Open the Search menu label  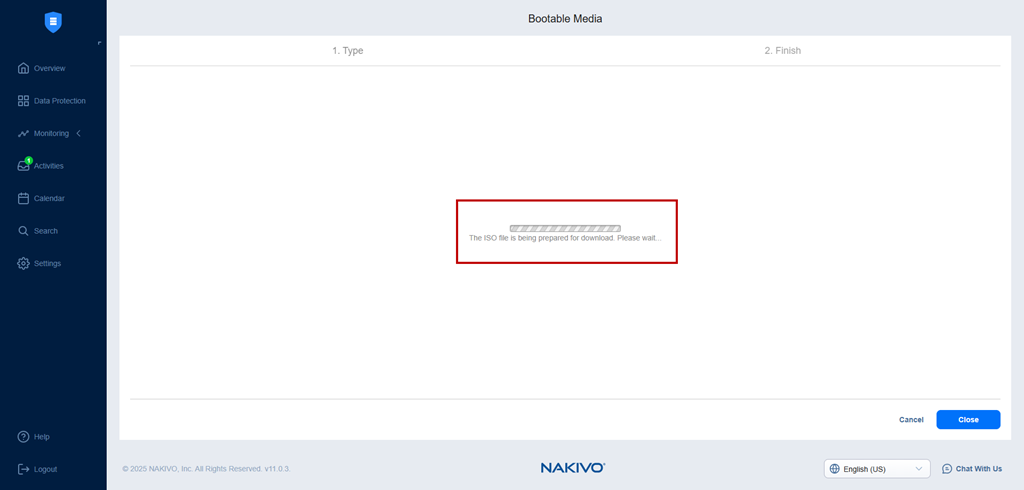point(46,231)
